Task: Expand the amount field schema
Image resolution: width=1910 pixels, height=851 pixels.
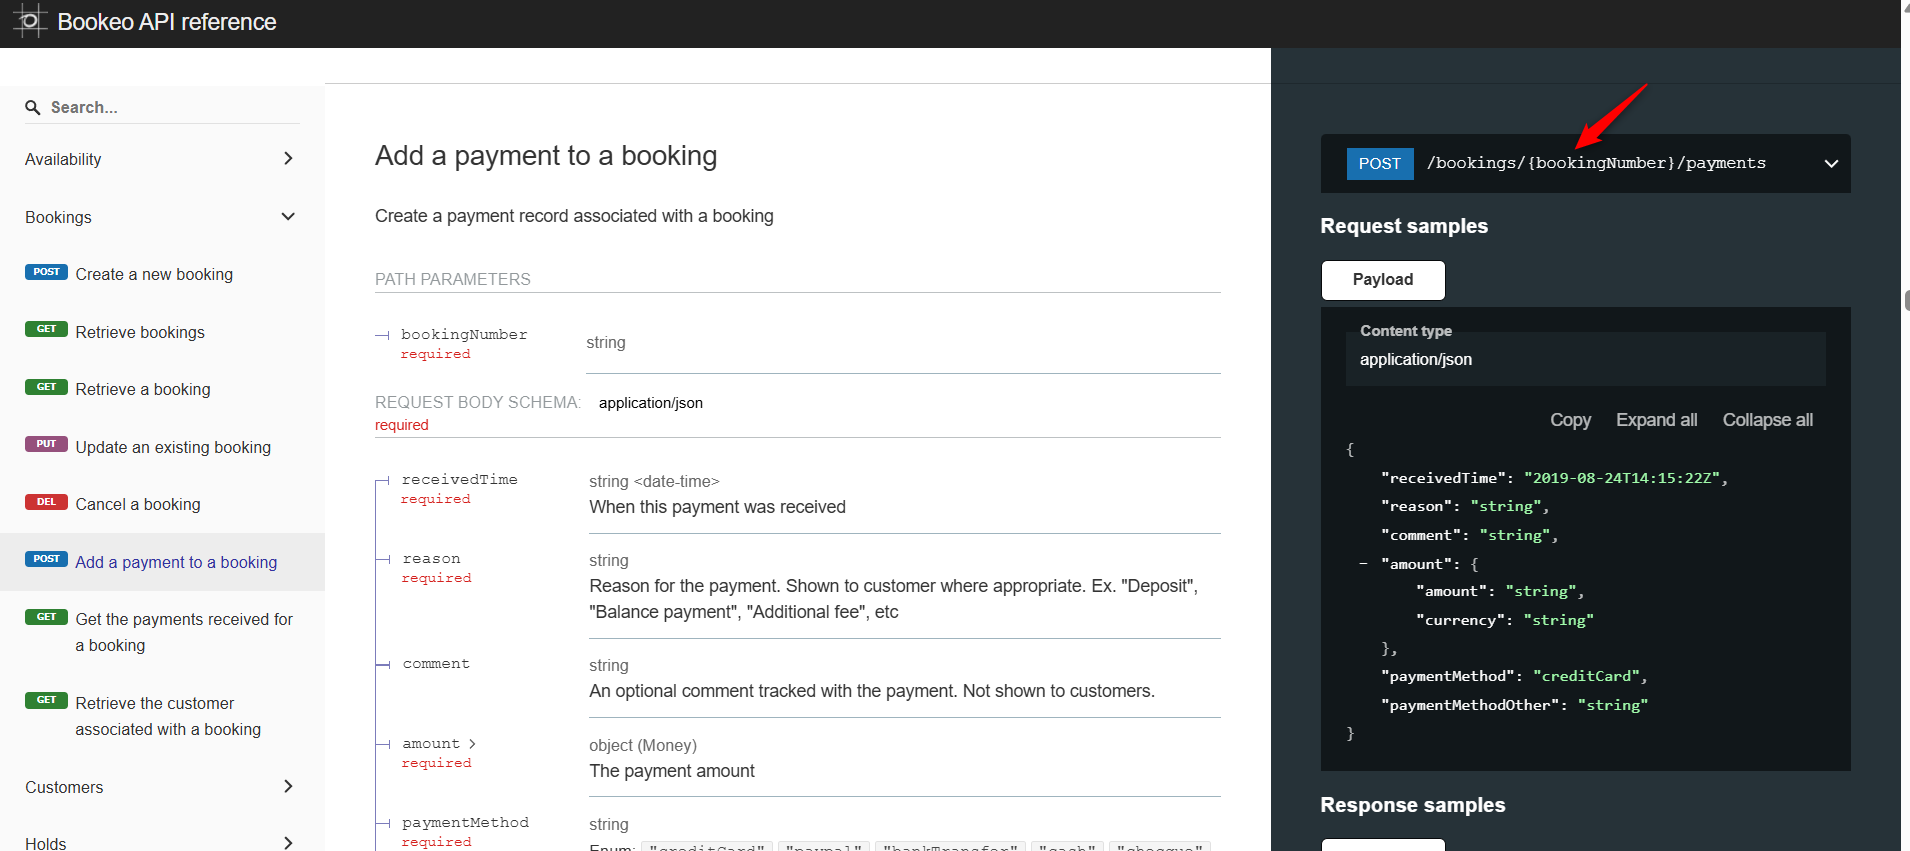Action: click(x=472, y=744)
